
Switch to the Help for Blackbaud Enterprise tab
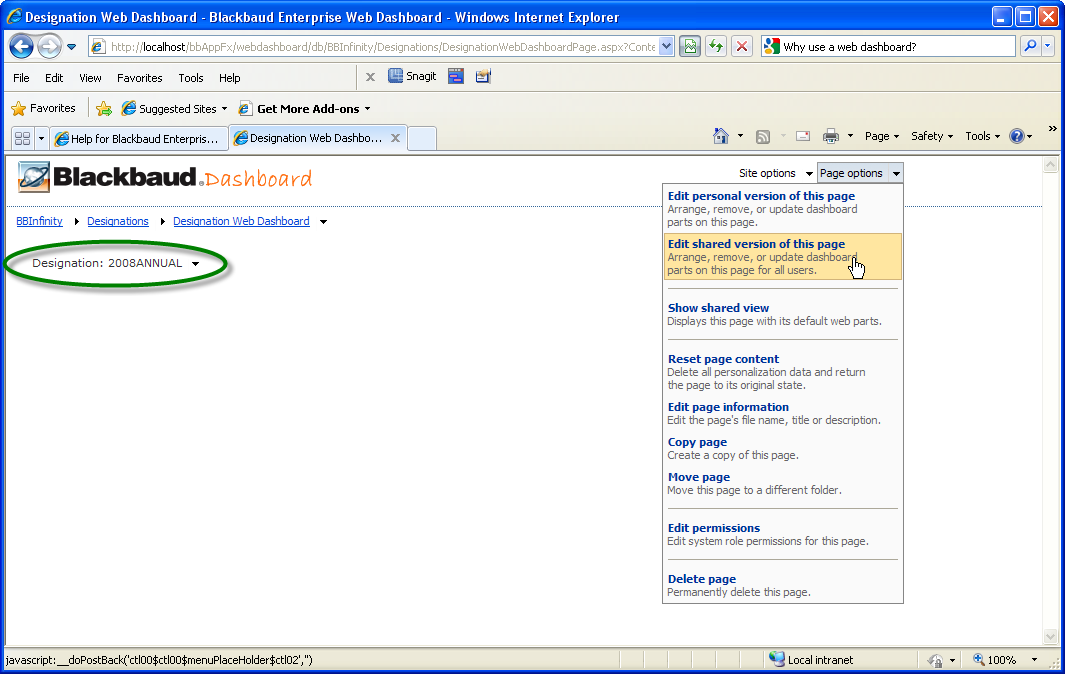(x=139, y=139)
